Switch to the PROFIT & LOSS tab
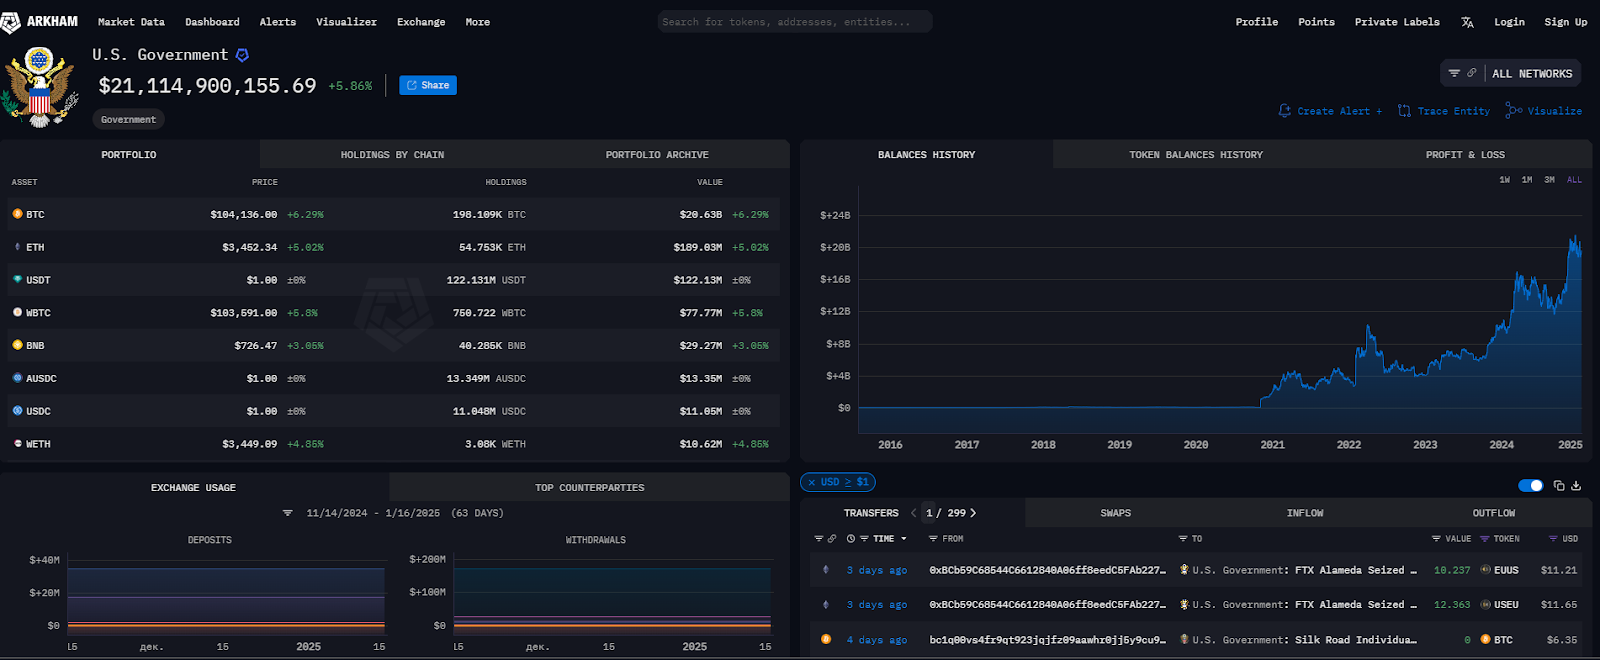1600x660 pixels. 1465,155
